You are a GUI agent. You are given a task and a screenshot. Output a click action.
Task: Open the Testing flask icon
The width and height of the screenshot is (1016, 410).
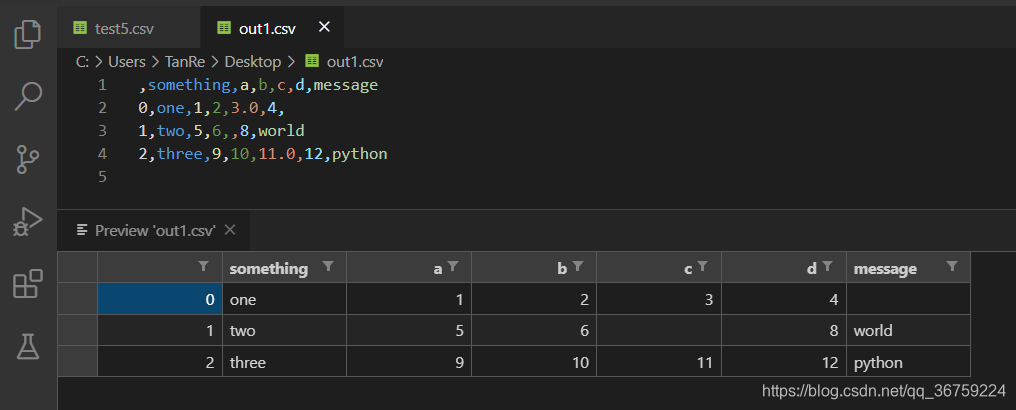(28, 347)
